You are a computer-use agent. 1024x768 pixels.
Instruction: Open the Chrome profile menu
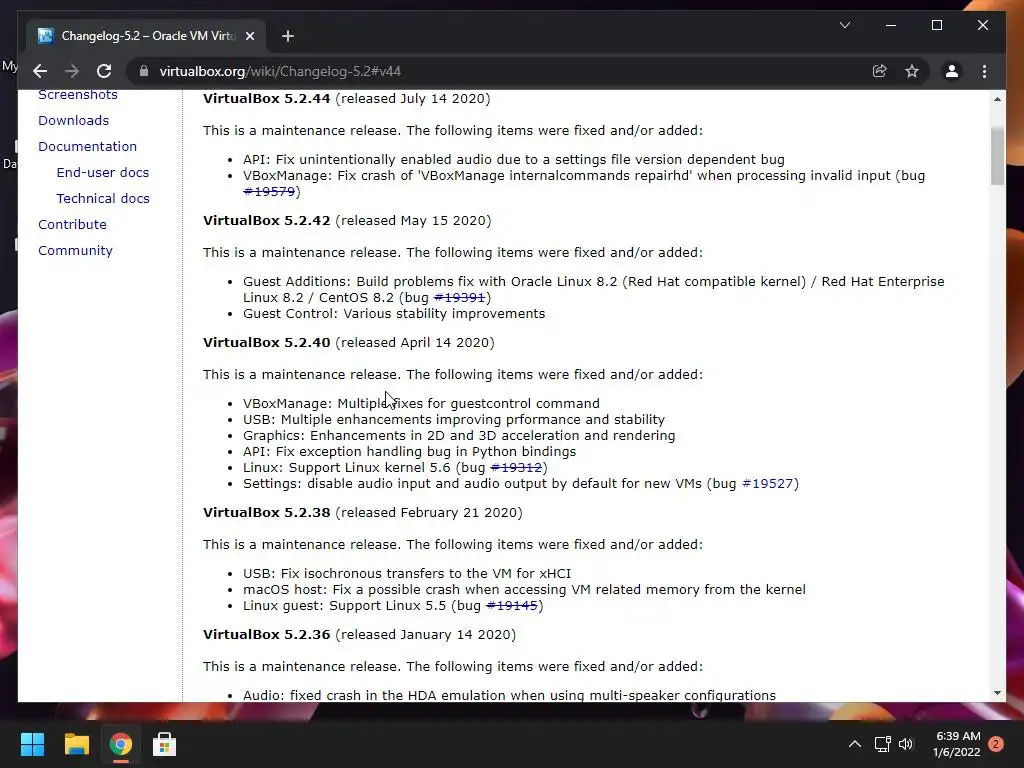click(952, 71)
